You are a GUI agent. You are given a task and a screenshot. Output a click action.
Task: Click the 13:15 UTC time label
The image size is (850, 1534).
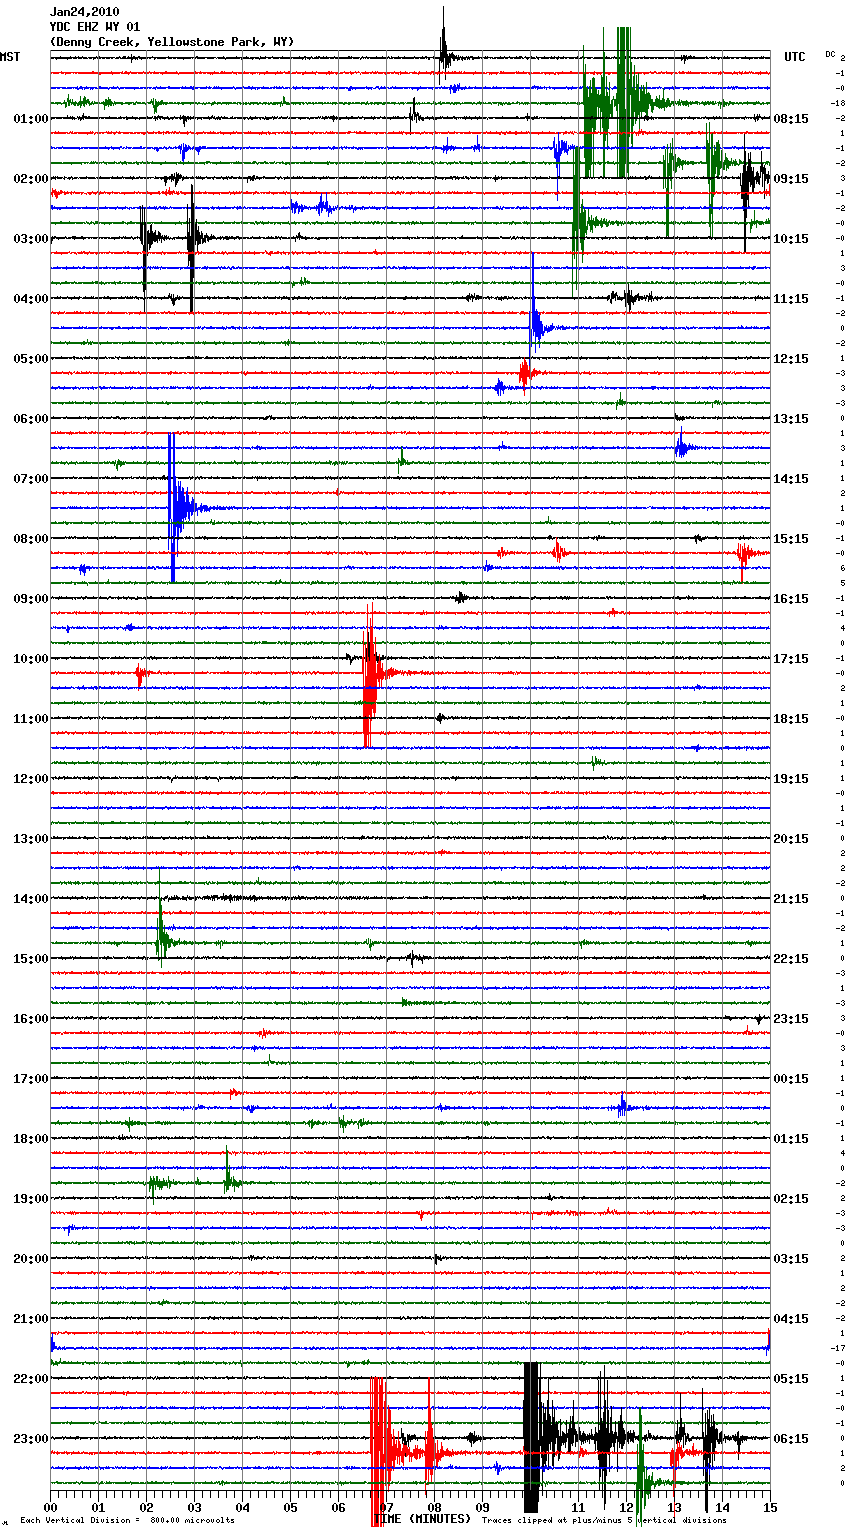click(x=791, y=419)
